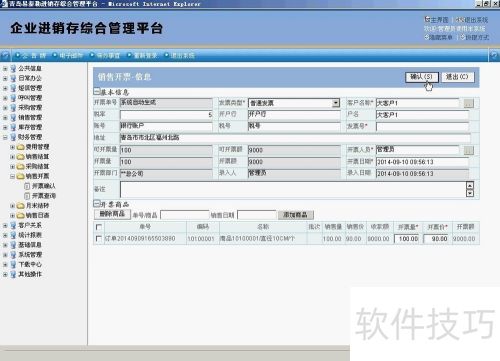Collapse the 基本信息 section toggle
The image size is (500, 361).
click(97, 91)
